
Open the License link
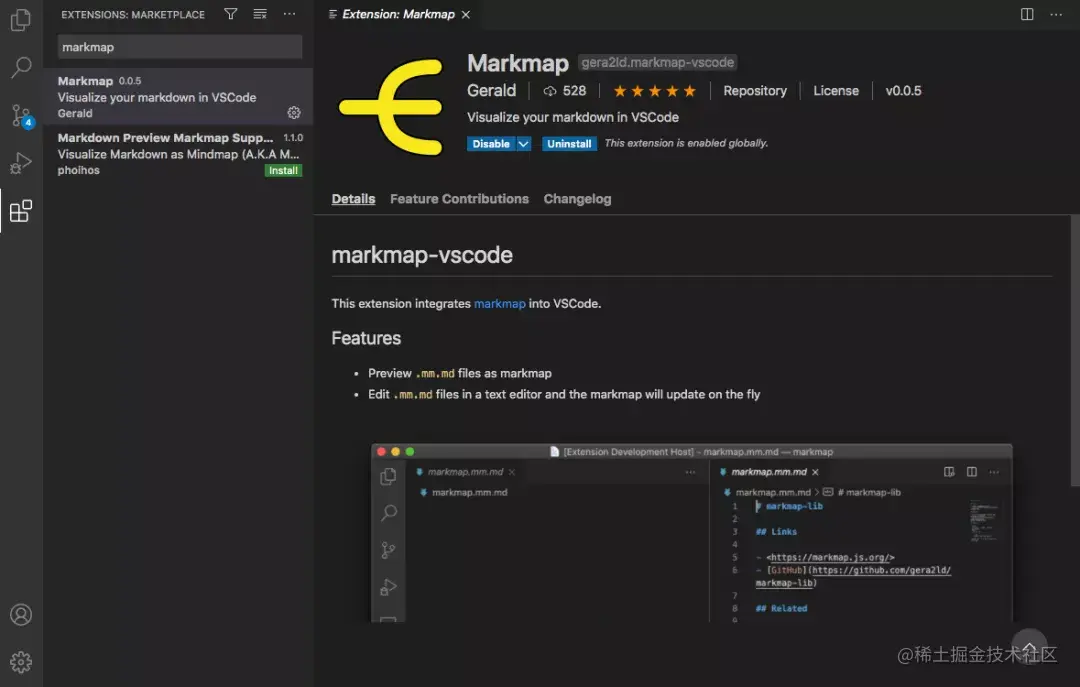835,91
